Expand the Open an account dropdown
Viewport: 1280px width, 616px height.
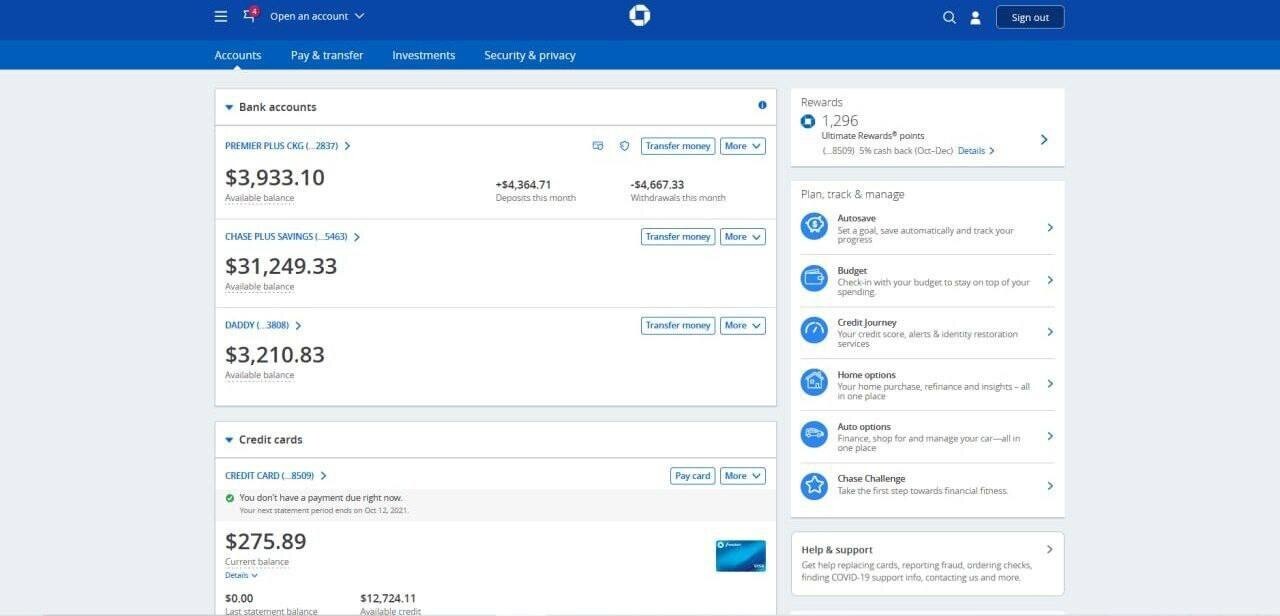pyautogui.click(x=317, y=16)
